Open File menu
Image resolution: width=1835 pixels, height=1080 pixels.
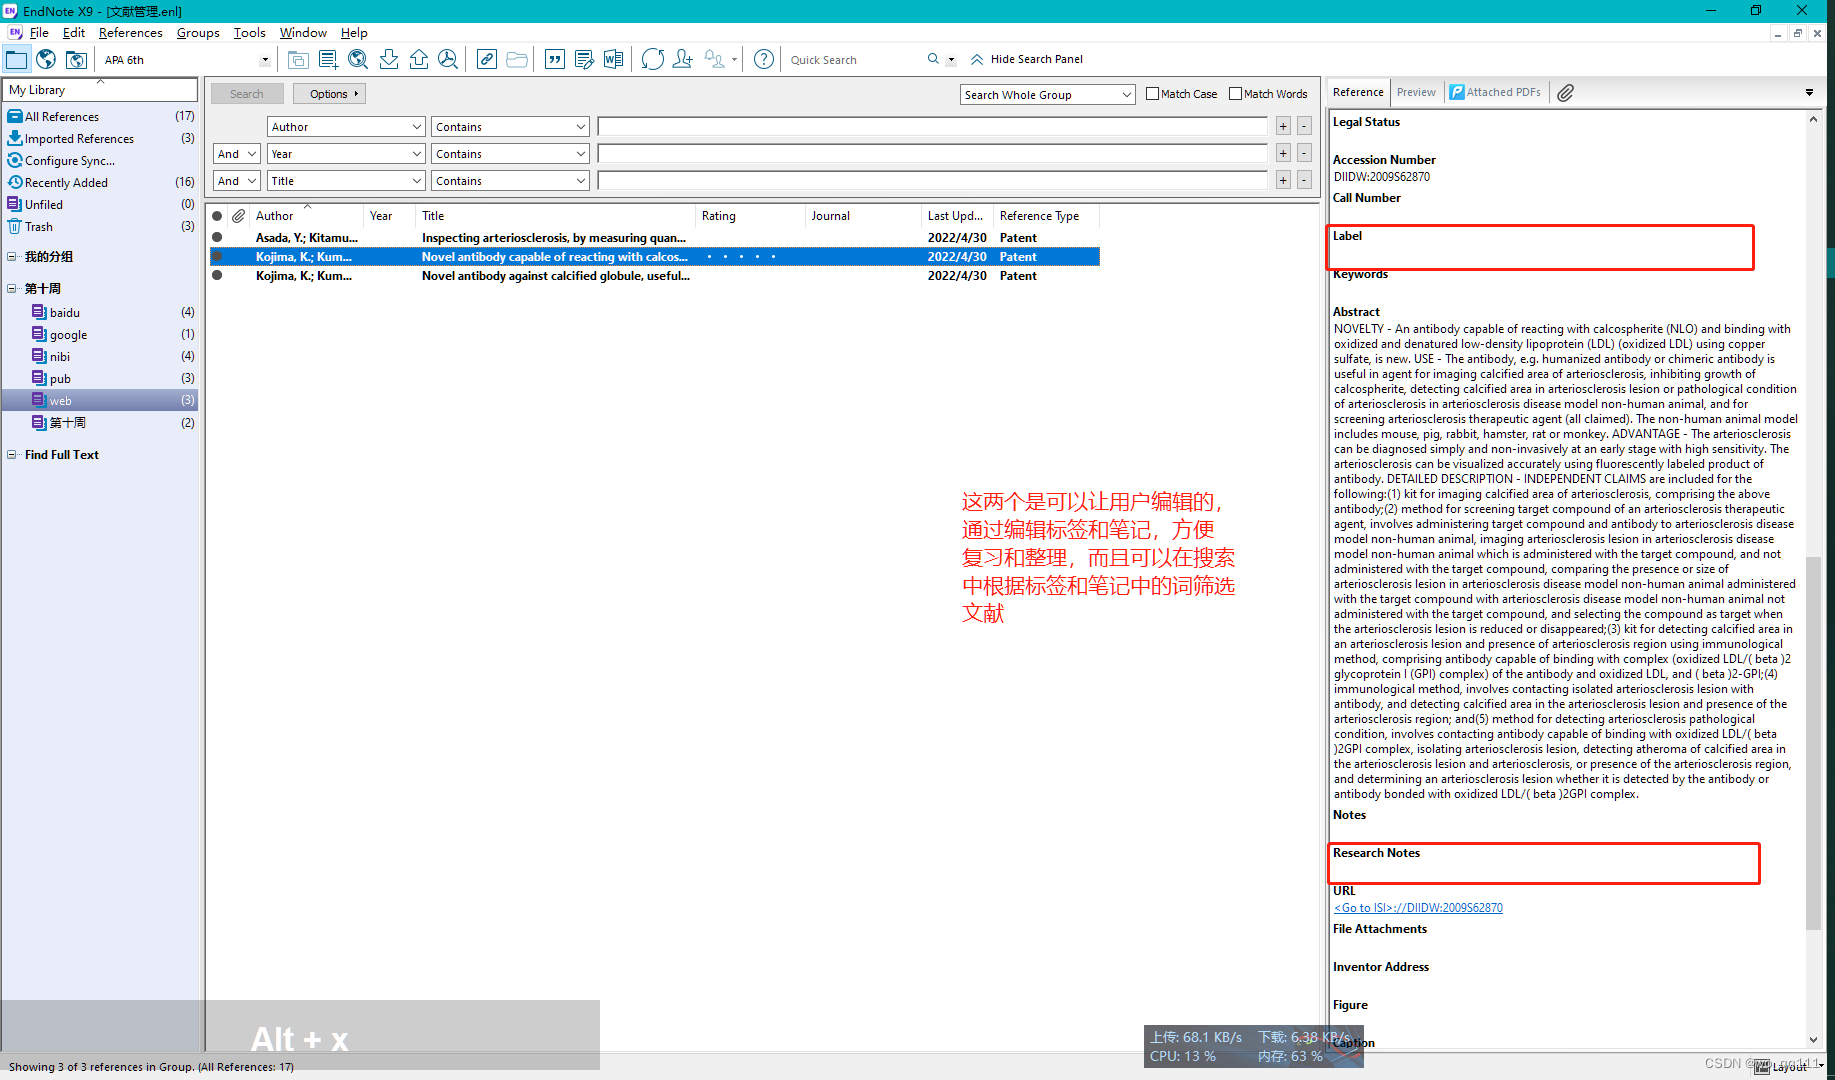tap(39, 33)
